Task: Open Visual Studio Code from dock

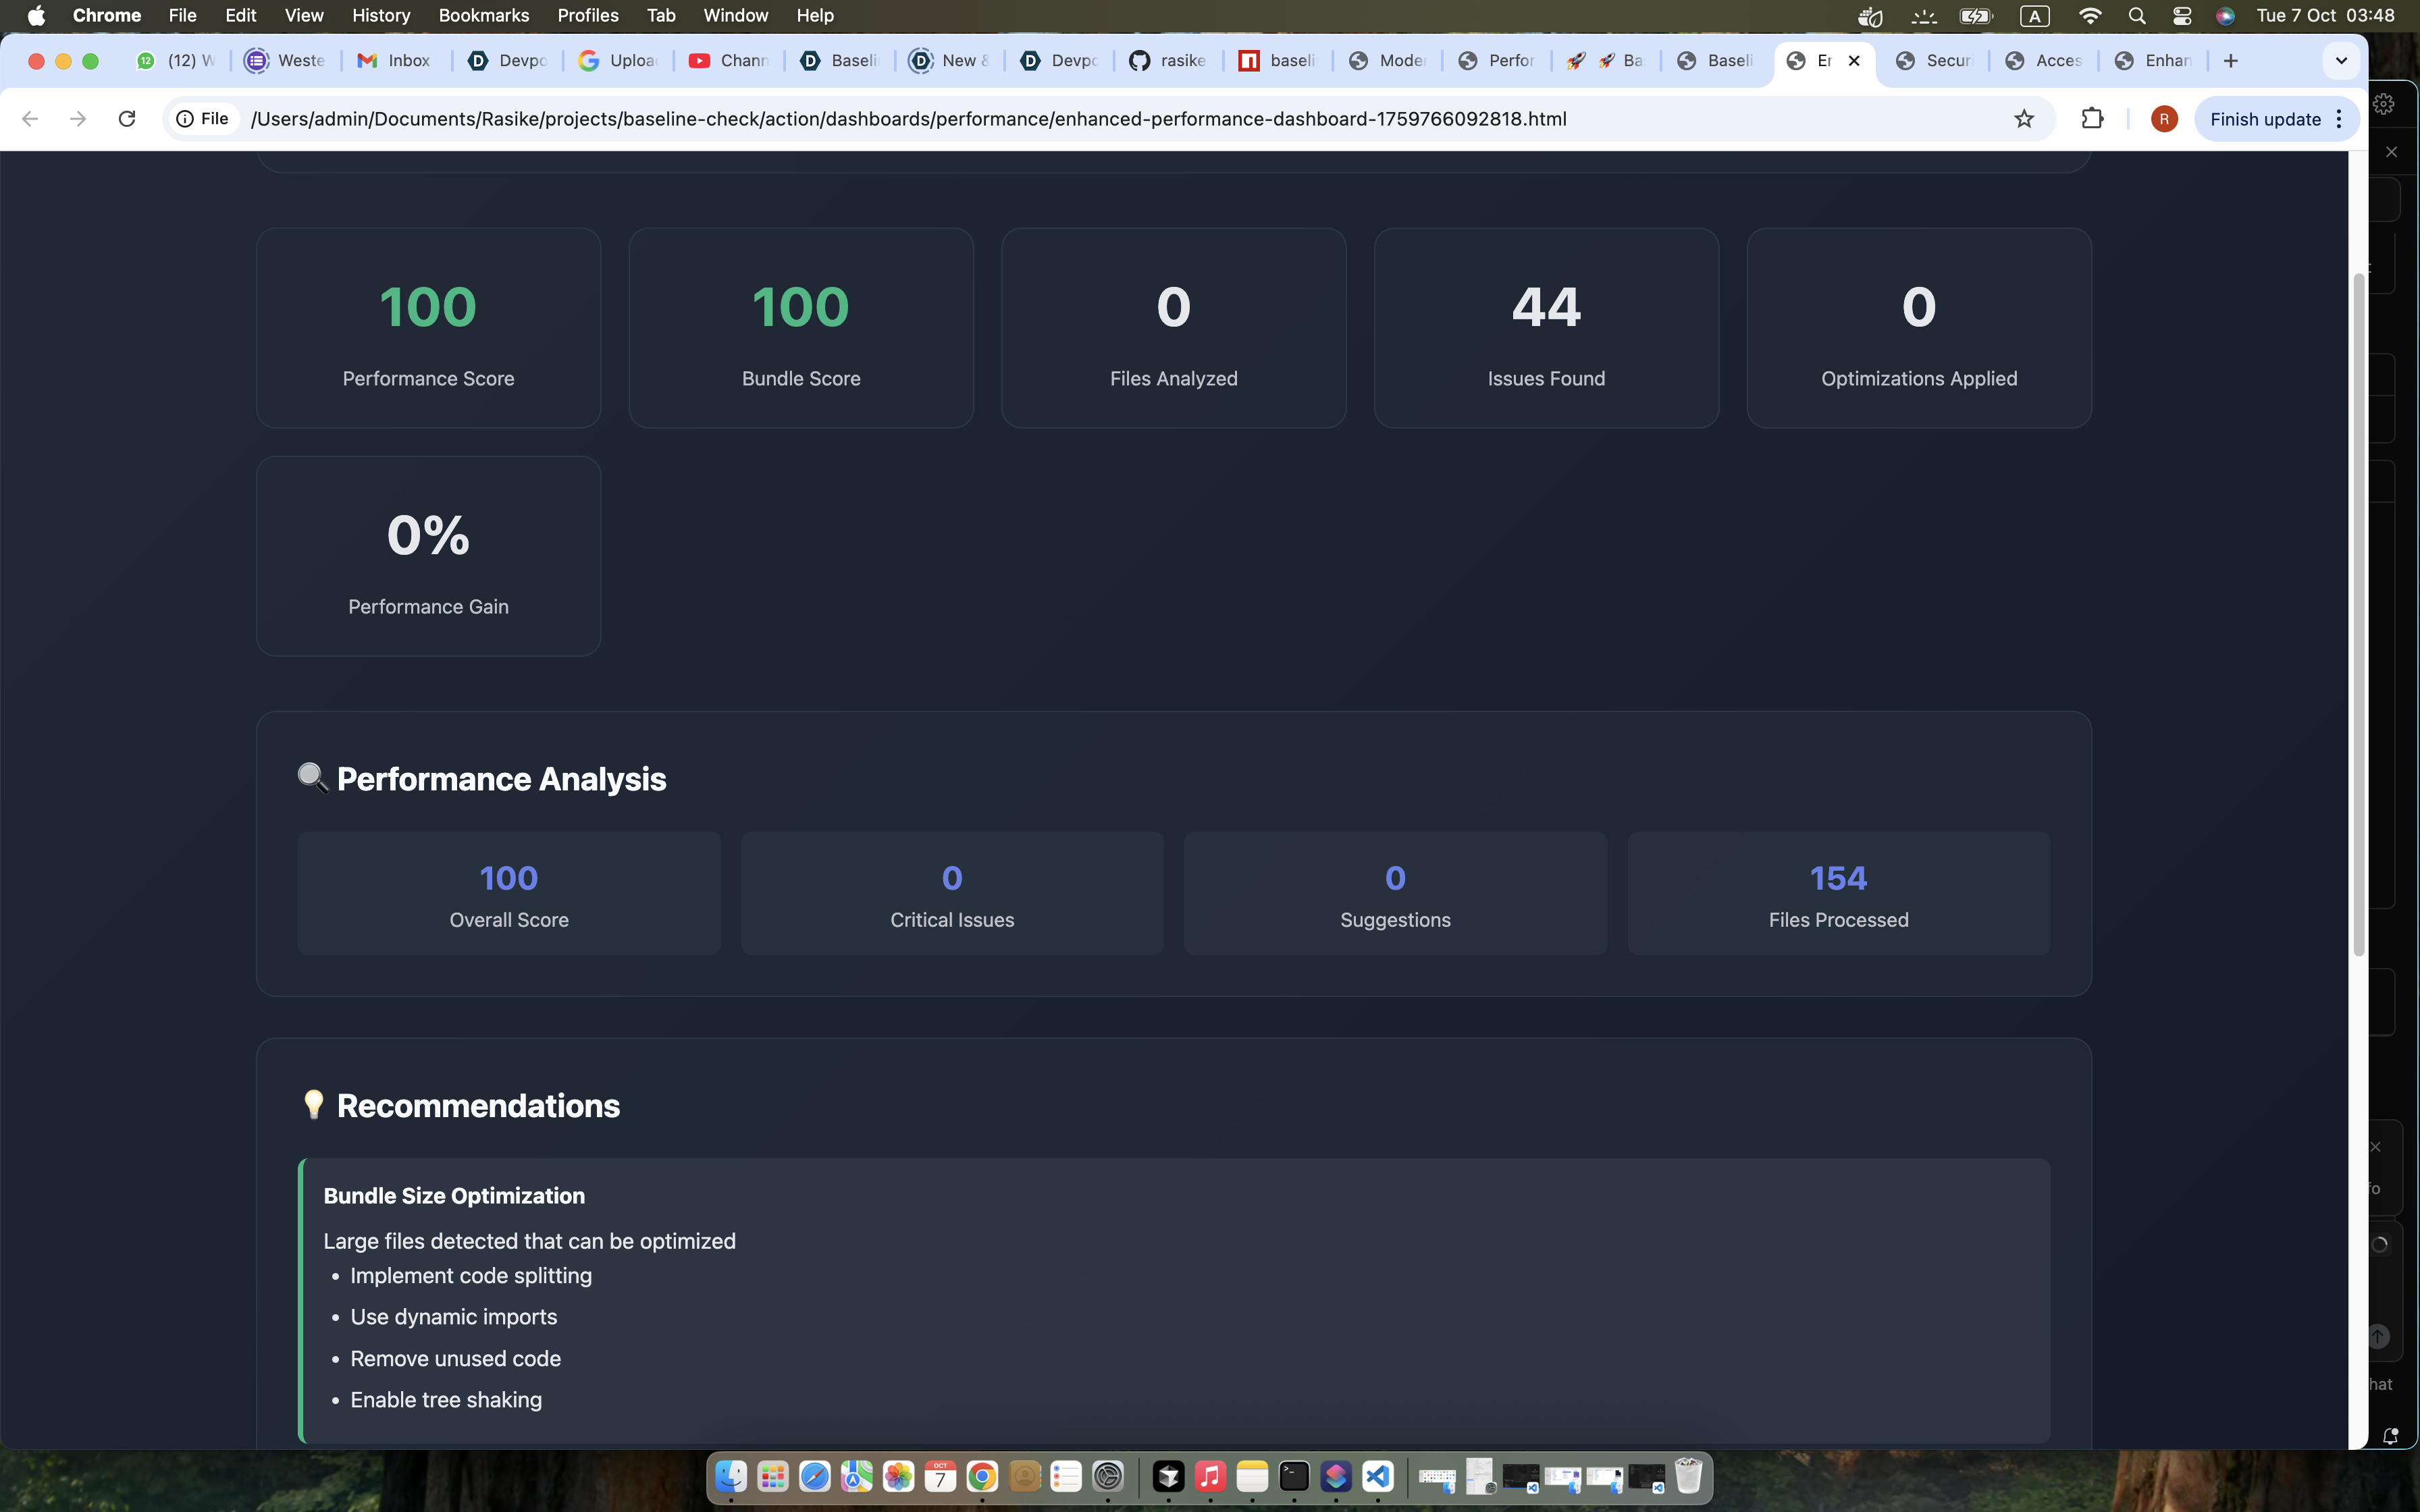Action: tap(1378, 1476)
